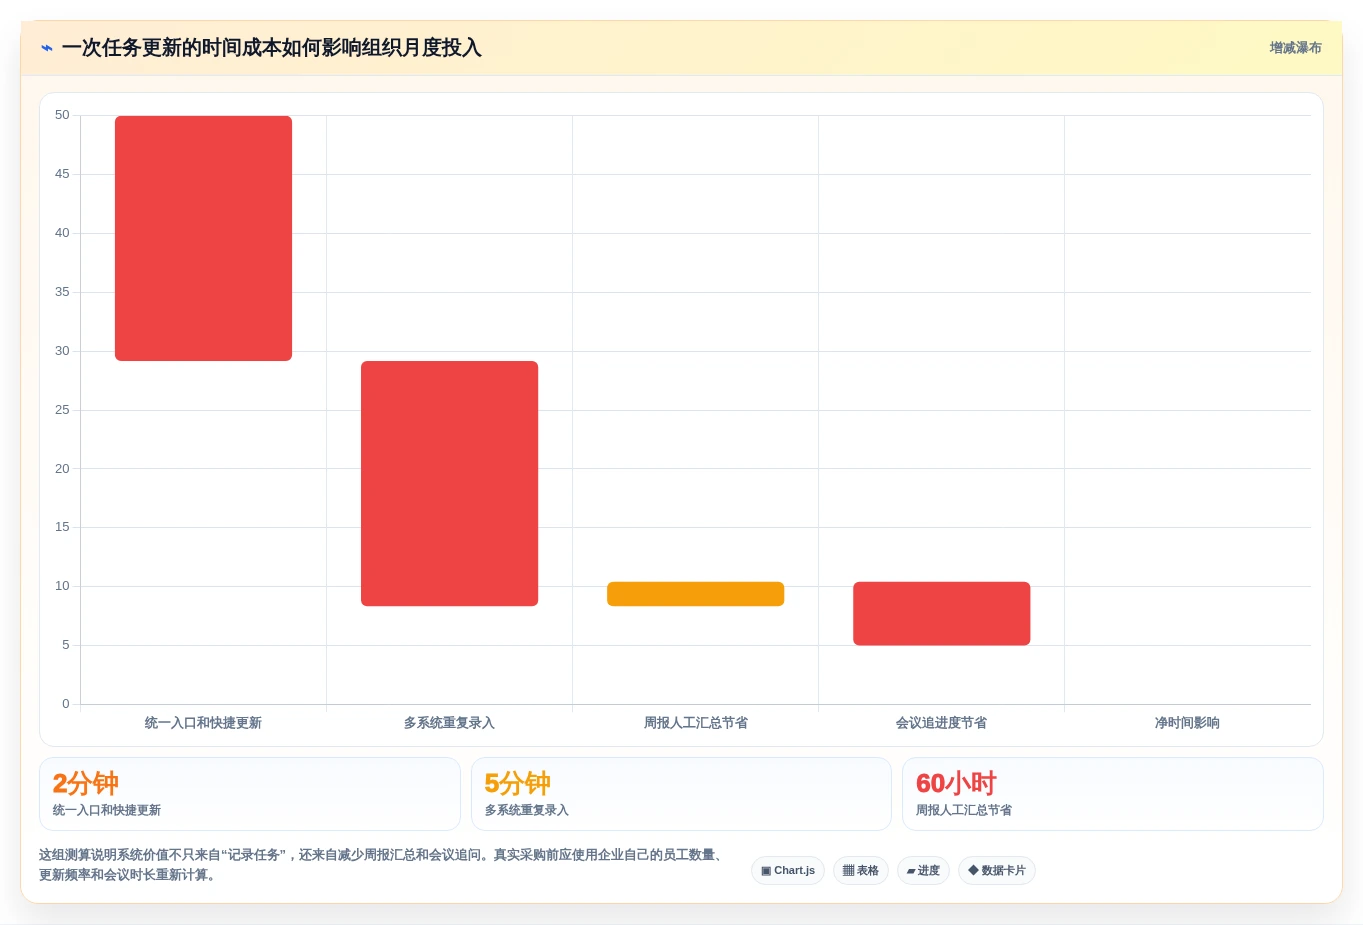Click the lightning icon beside the title
1363x925 pixels.
point(47,48)
